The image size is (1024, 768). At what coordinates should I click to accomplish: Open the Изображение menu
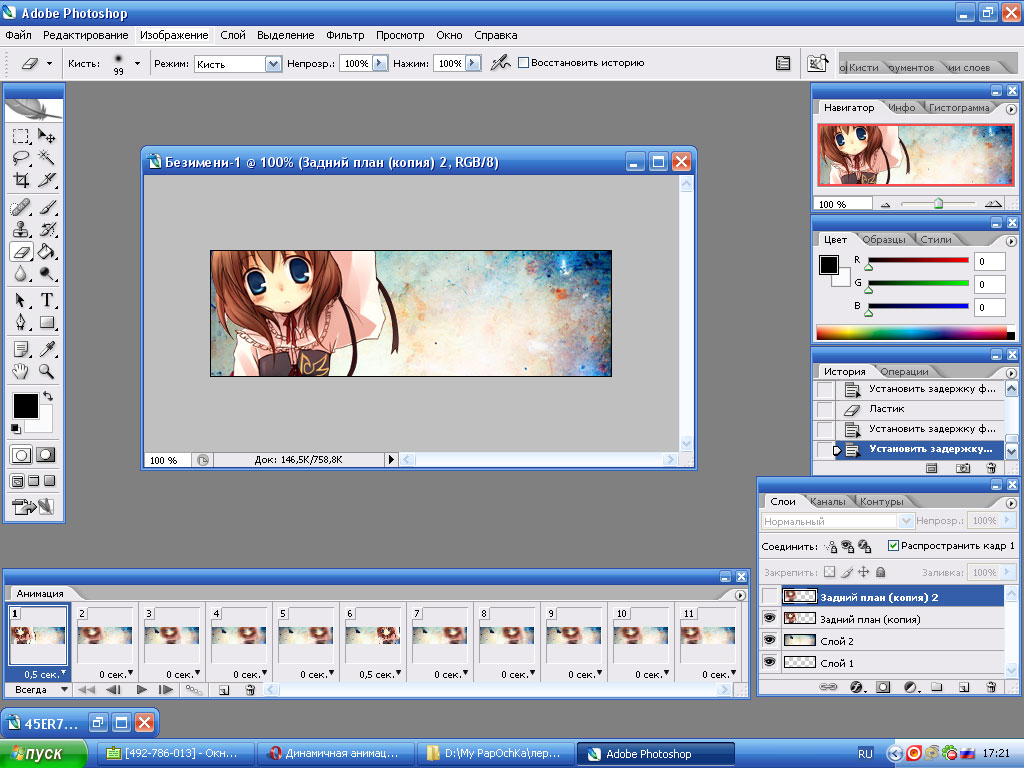(174, 35)
